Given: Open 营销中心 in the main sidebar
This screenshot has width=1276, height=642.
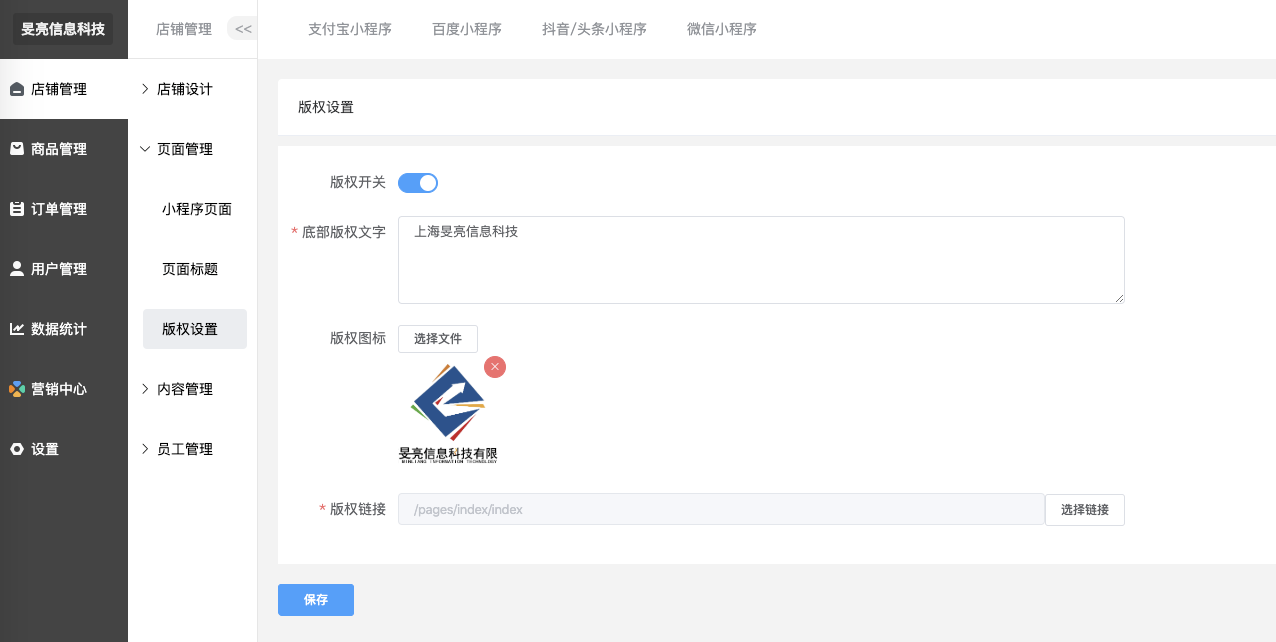Looking at the screenshot, I should point(64,389).
